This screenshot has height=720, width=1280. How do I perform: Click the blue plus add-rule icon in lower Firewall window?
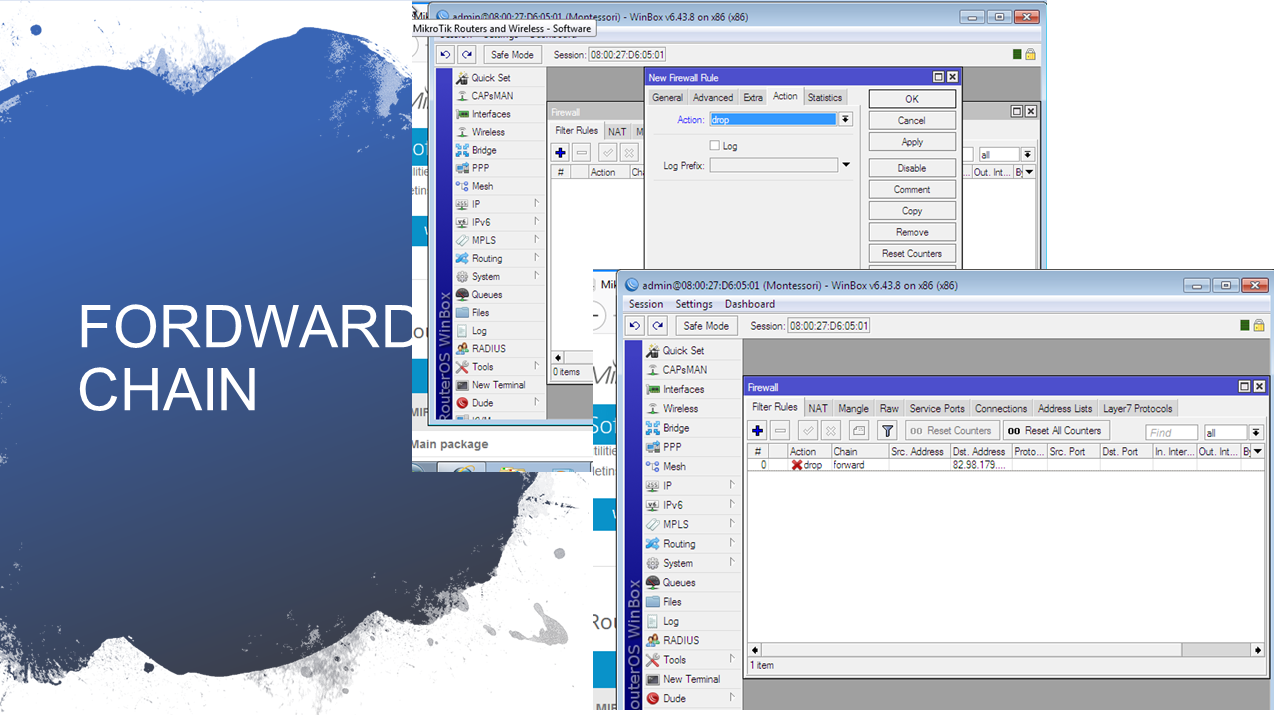coord(758,431)
